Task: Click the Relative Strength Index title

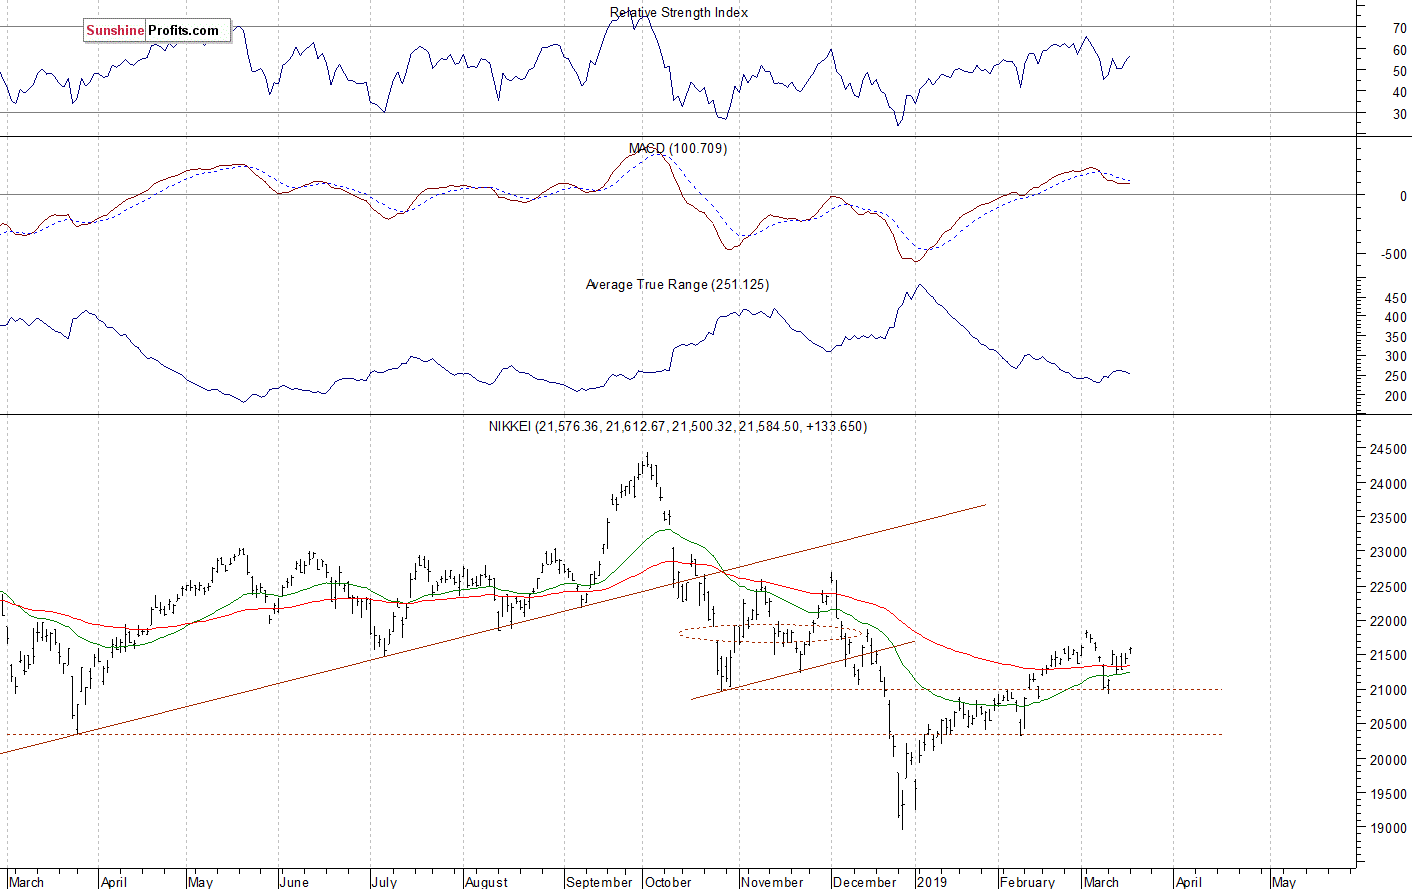Action: (x=679, y=12)
